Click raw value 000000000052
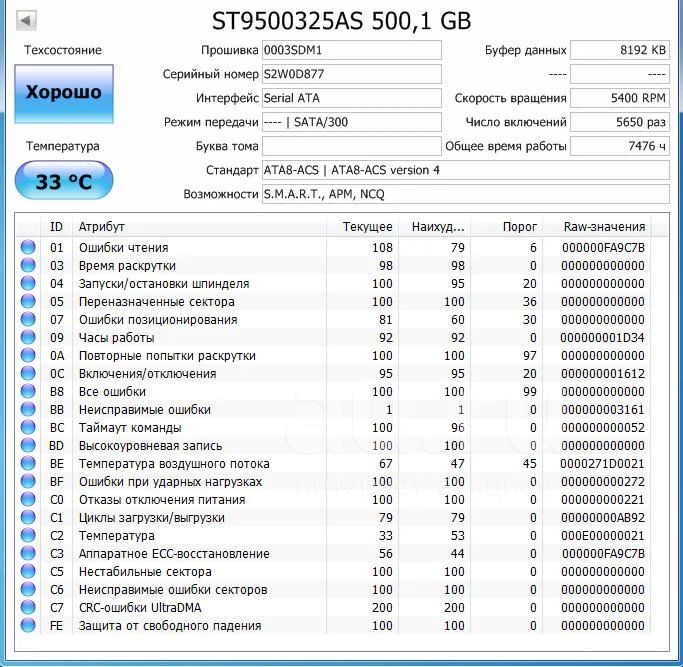The width and height of the screenshot is (683, 667). pos(602,428)
